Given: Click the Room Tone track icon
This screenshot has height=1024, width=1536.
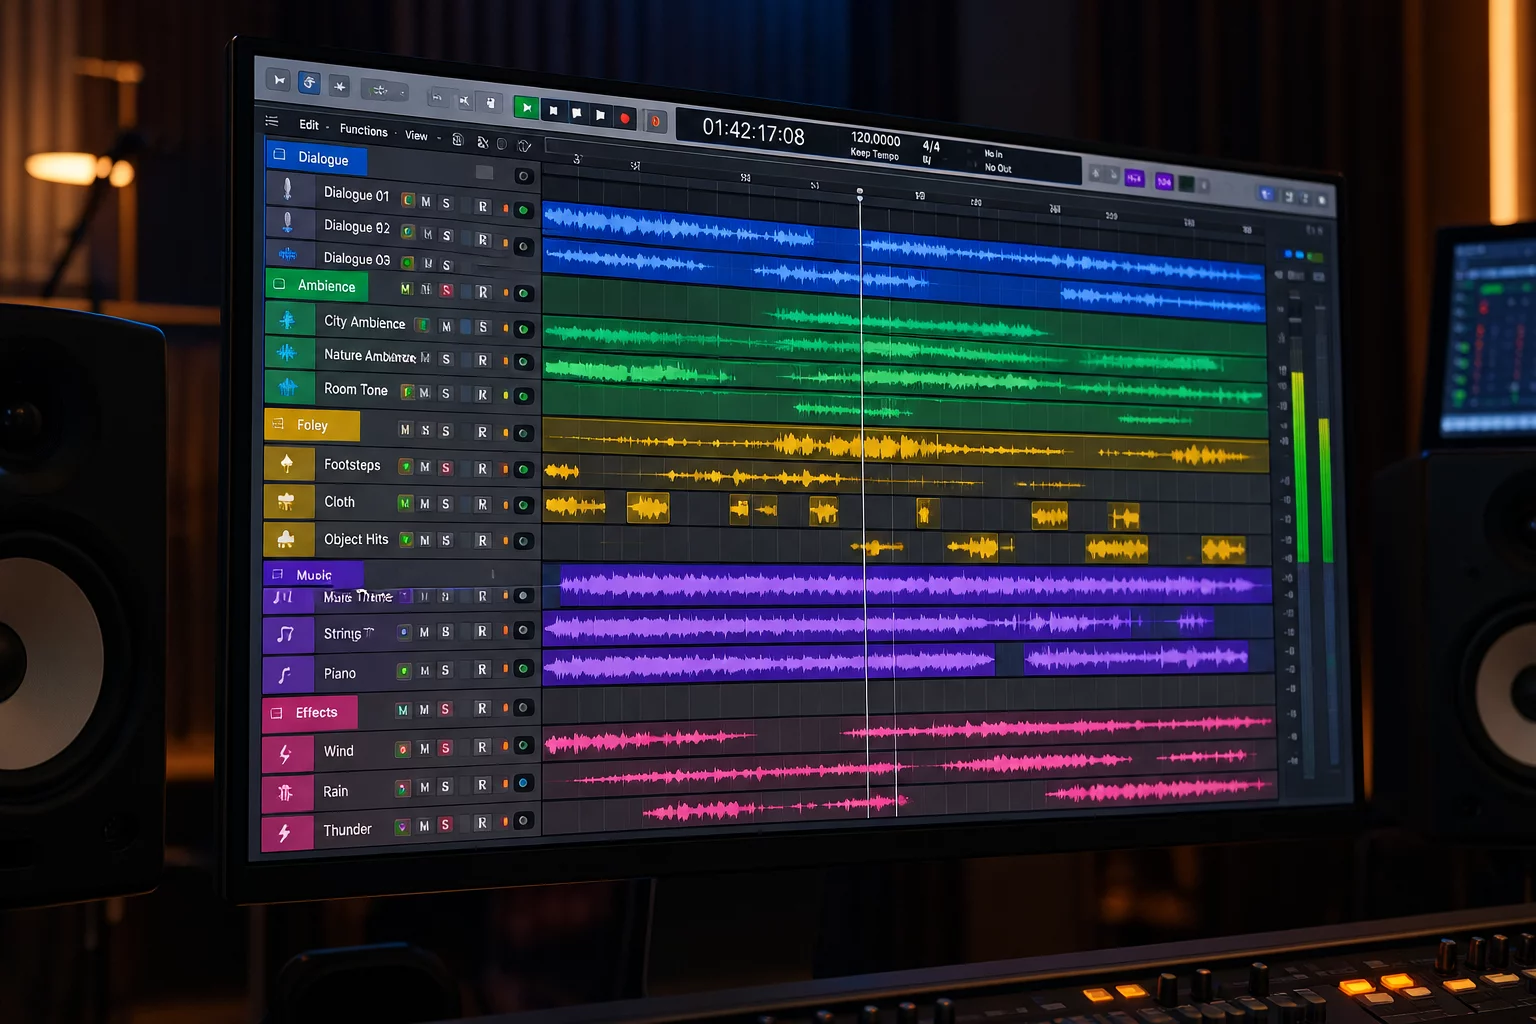Looking at the screenshot, I should click(288, 386).
